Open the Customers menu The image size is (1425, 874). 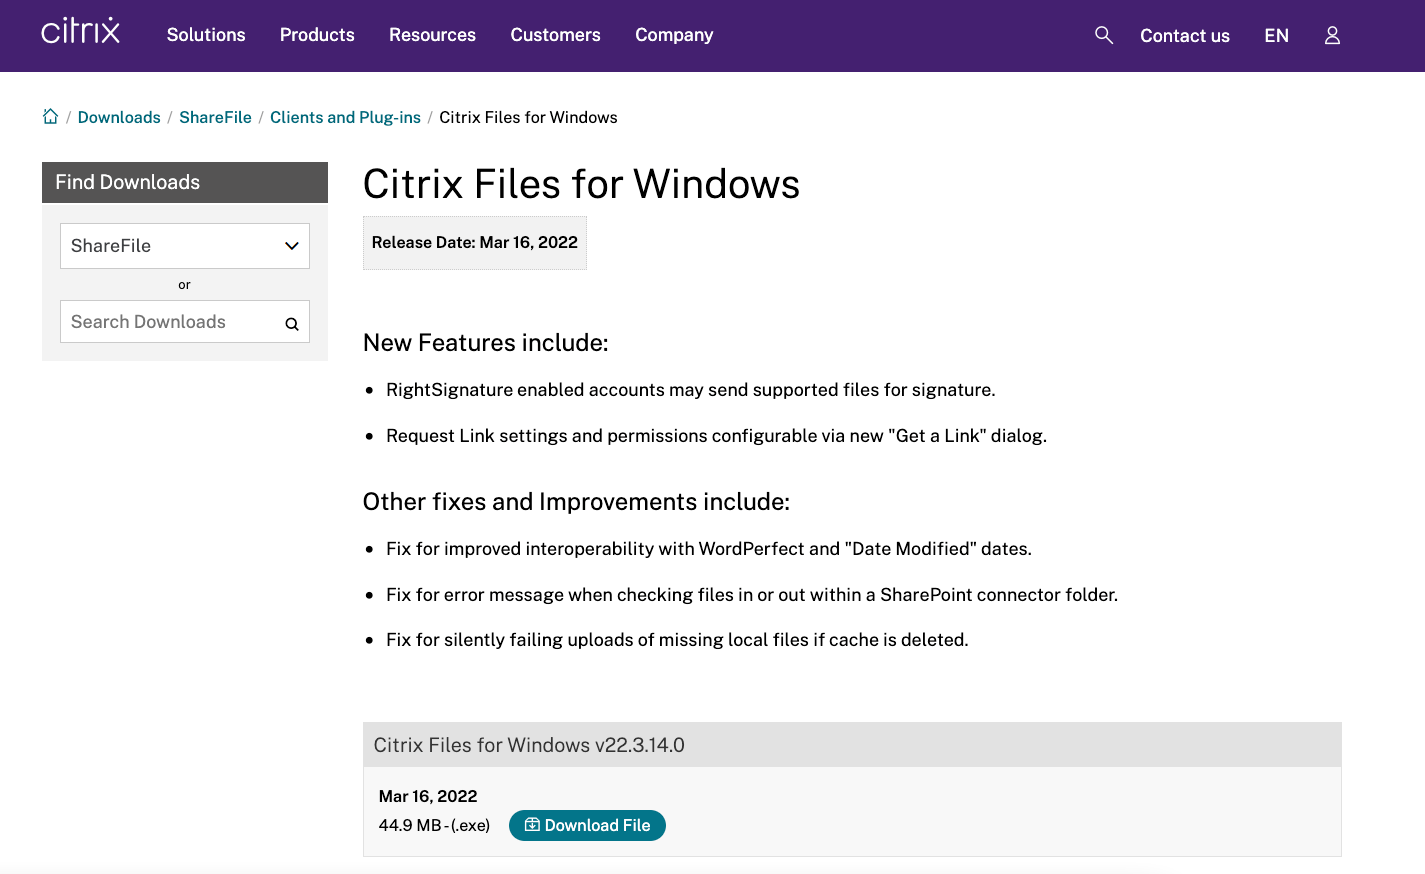tap(555, 35)
